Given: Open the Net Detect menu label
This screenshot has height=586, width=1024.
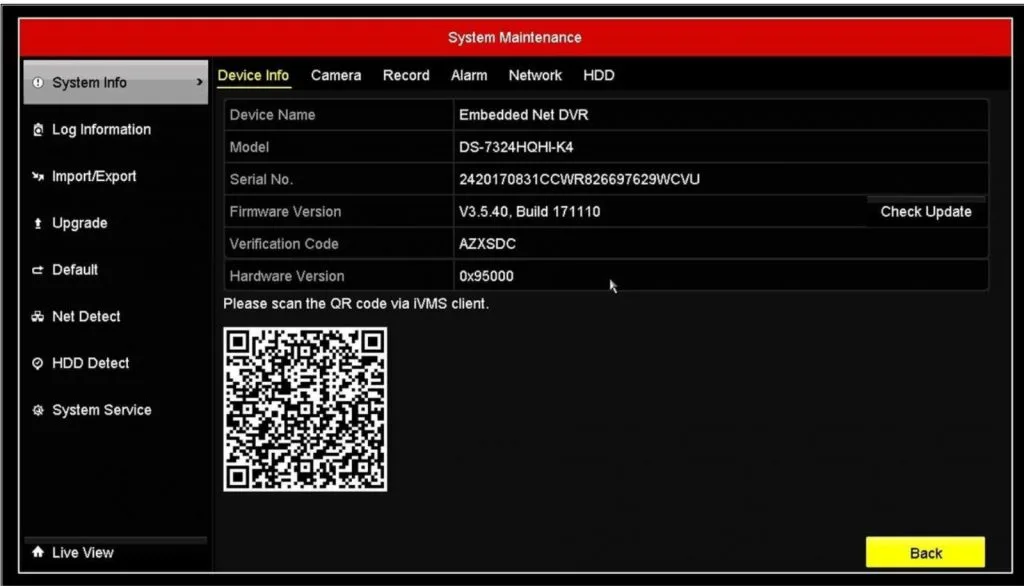Looking at the screenshot, I should [x=86, y=317].
